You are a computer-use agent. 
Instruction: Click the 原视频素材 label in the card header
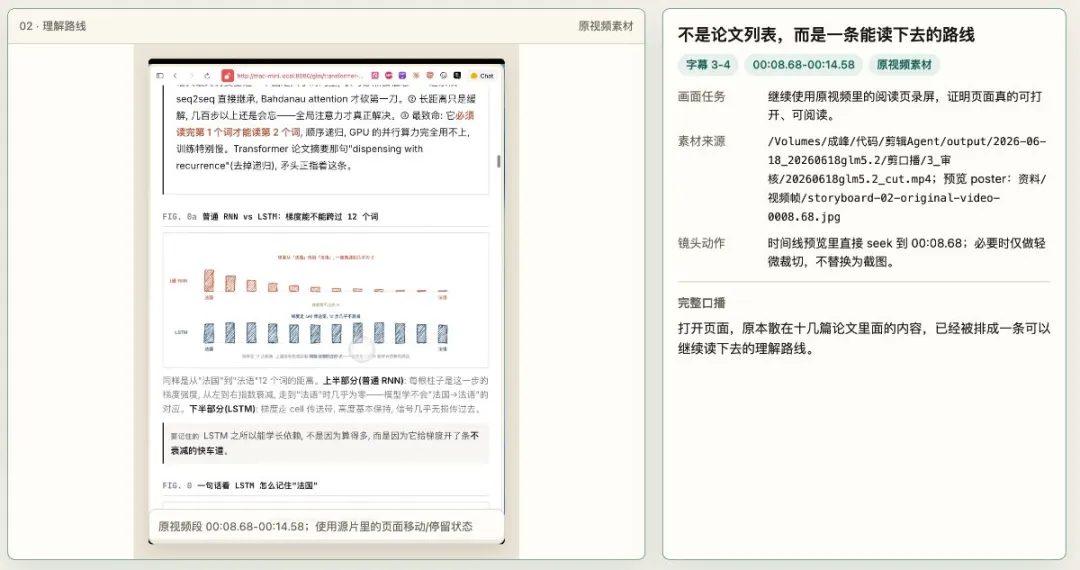pyautogui.click(x=605, y=26)
